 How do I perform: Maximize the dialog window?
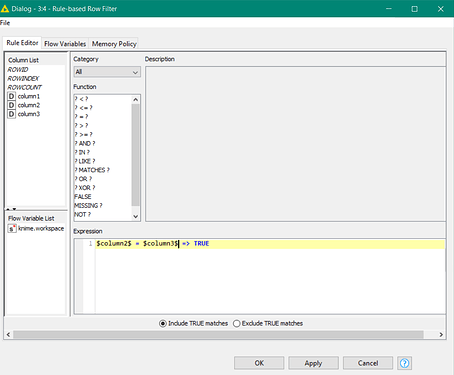pos(414,9)
